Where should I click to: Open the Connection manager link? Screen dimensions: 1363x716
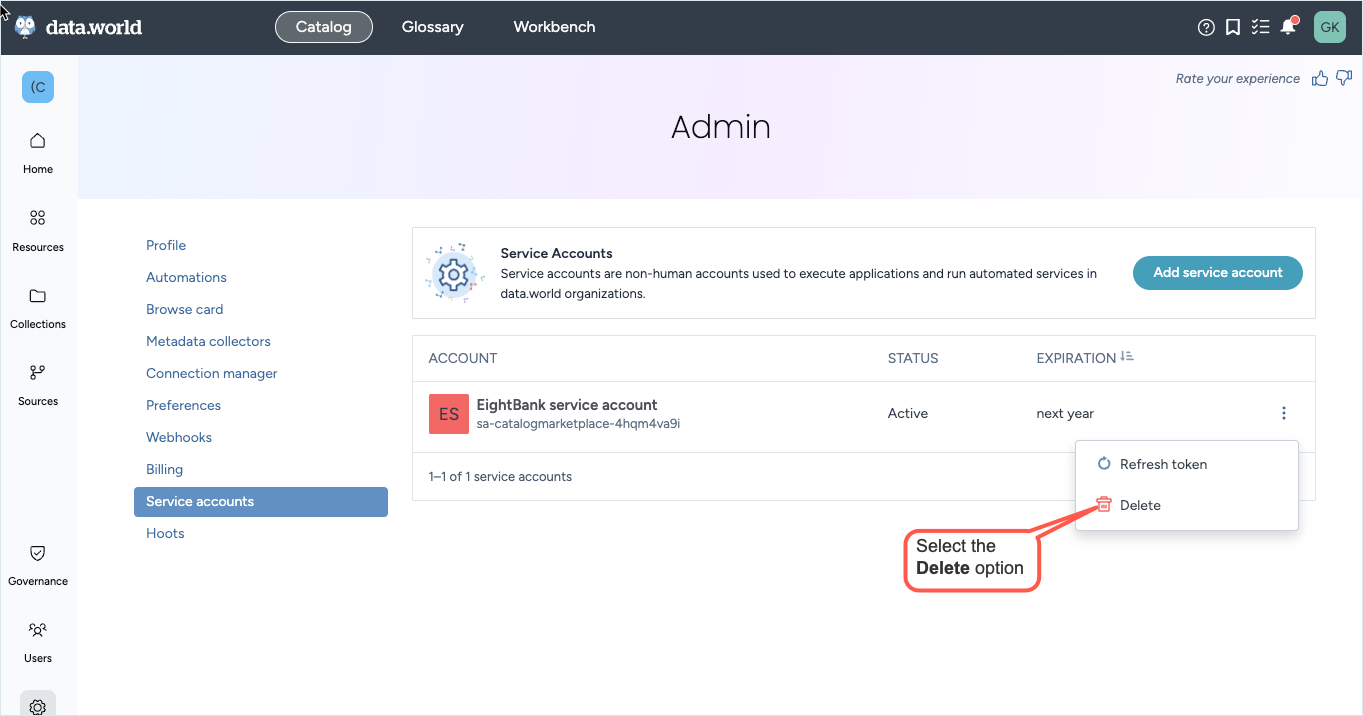click(212, 373)
